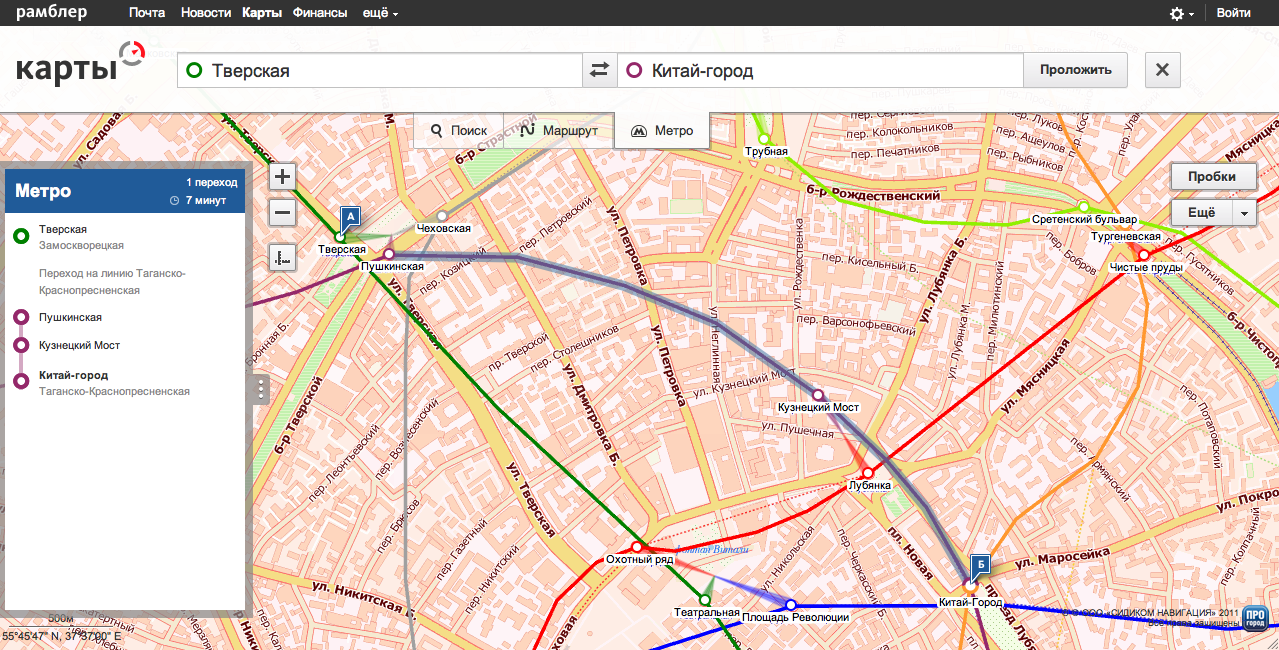Image resolution: width=1279 pixels, height=650 pixels.
Task: Click the Сретенский бульвар station marker
Action: pyautogui.click(x=1083, y=207)
